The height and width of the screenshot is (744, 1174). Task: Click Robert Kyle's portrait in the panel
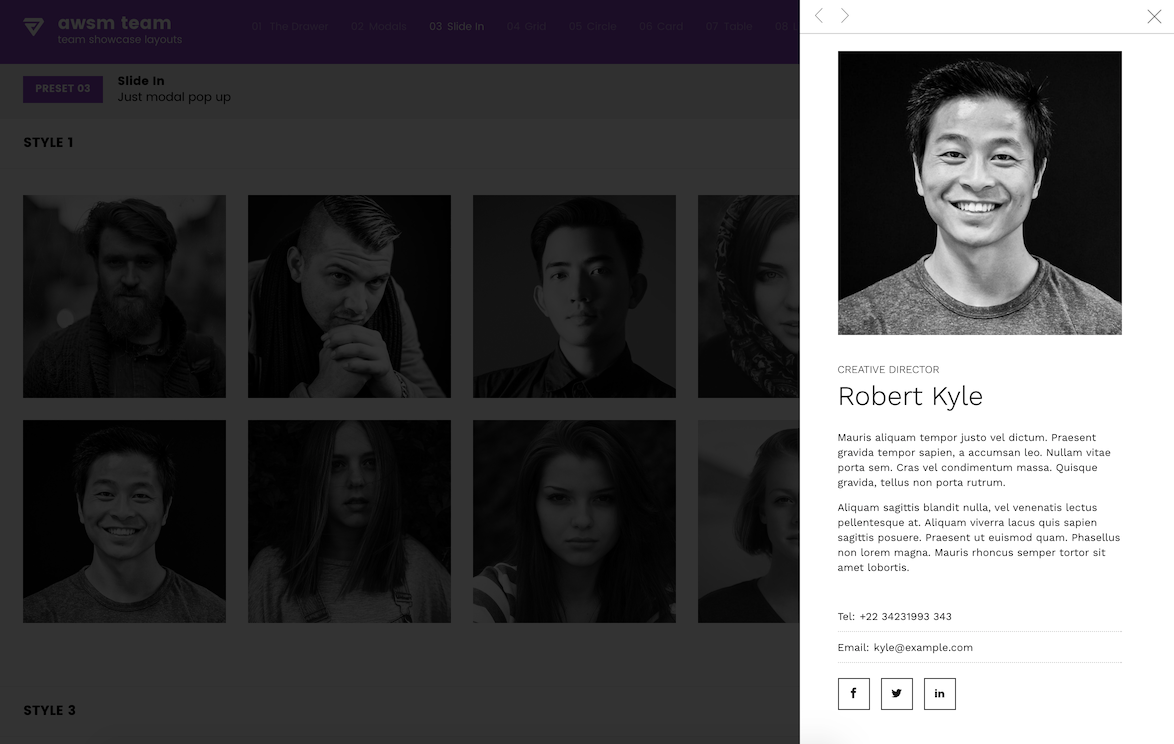(x=980, y=192)
